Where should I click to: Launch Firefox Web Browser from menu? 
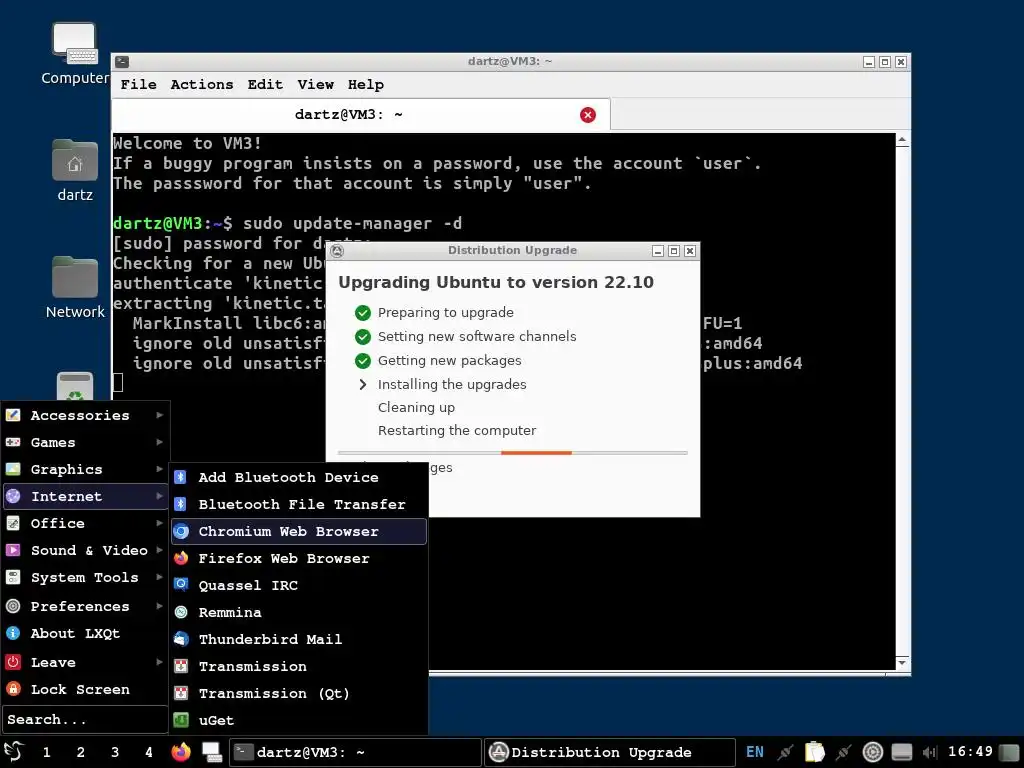coord(298,558)
